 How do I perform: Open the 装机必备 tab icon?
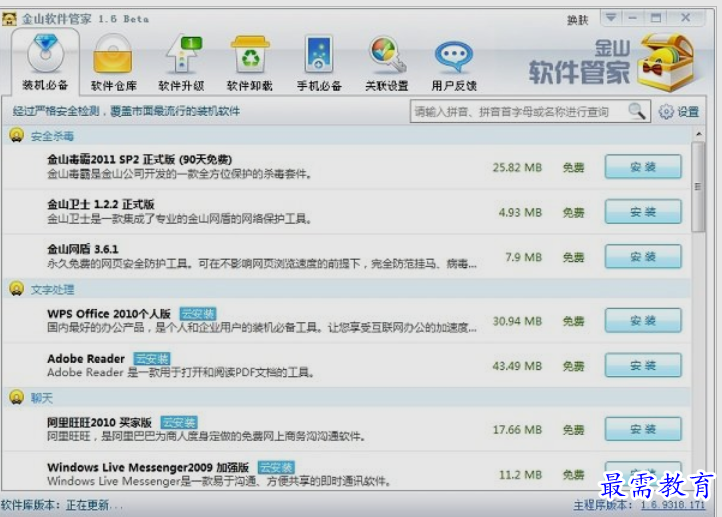(45, 54)
